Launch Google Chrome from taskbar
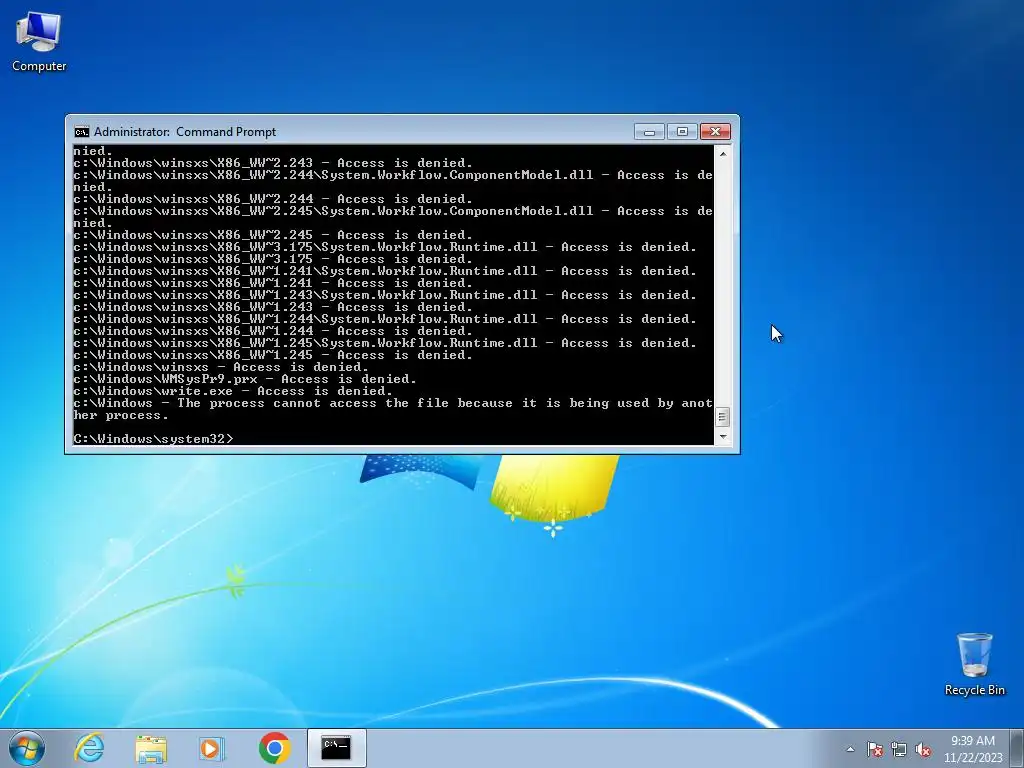This screenshot has height=768, width=1024. (x=274, y=748)
